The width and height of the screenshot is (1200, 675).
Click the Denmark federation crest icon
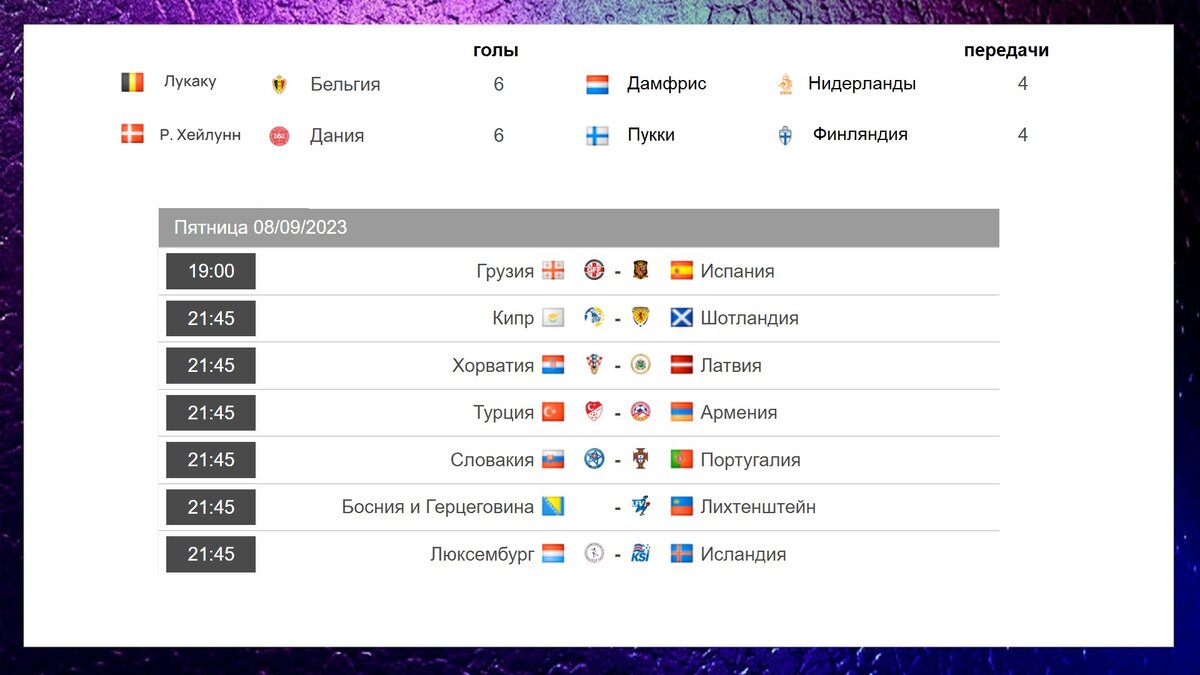pos(280,136)
